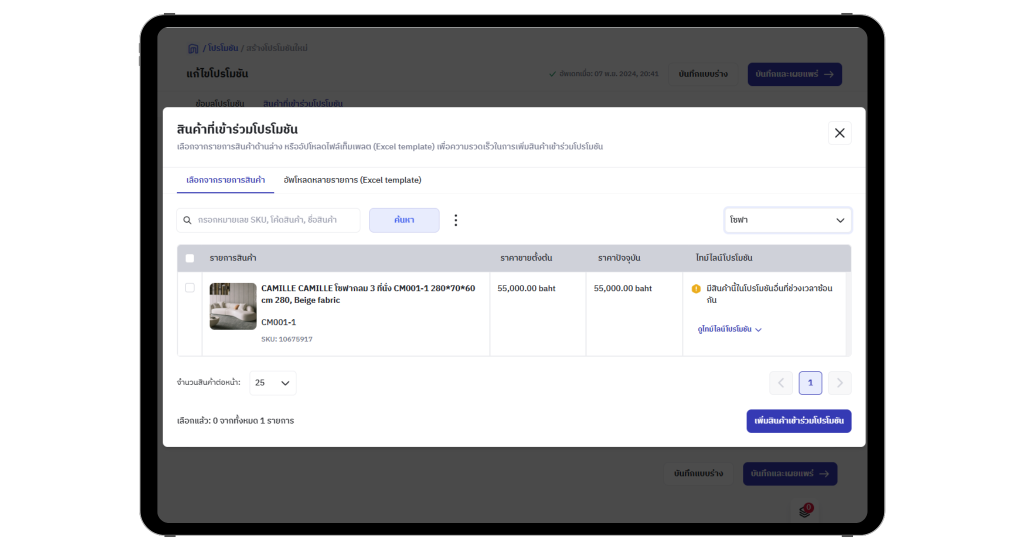
Task: Tick the select-all checkbox in table header
Action: tap(190, 258)
